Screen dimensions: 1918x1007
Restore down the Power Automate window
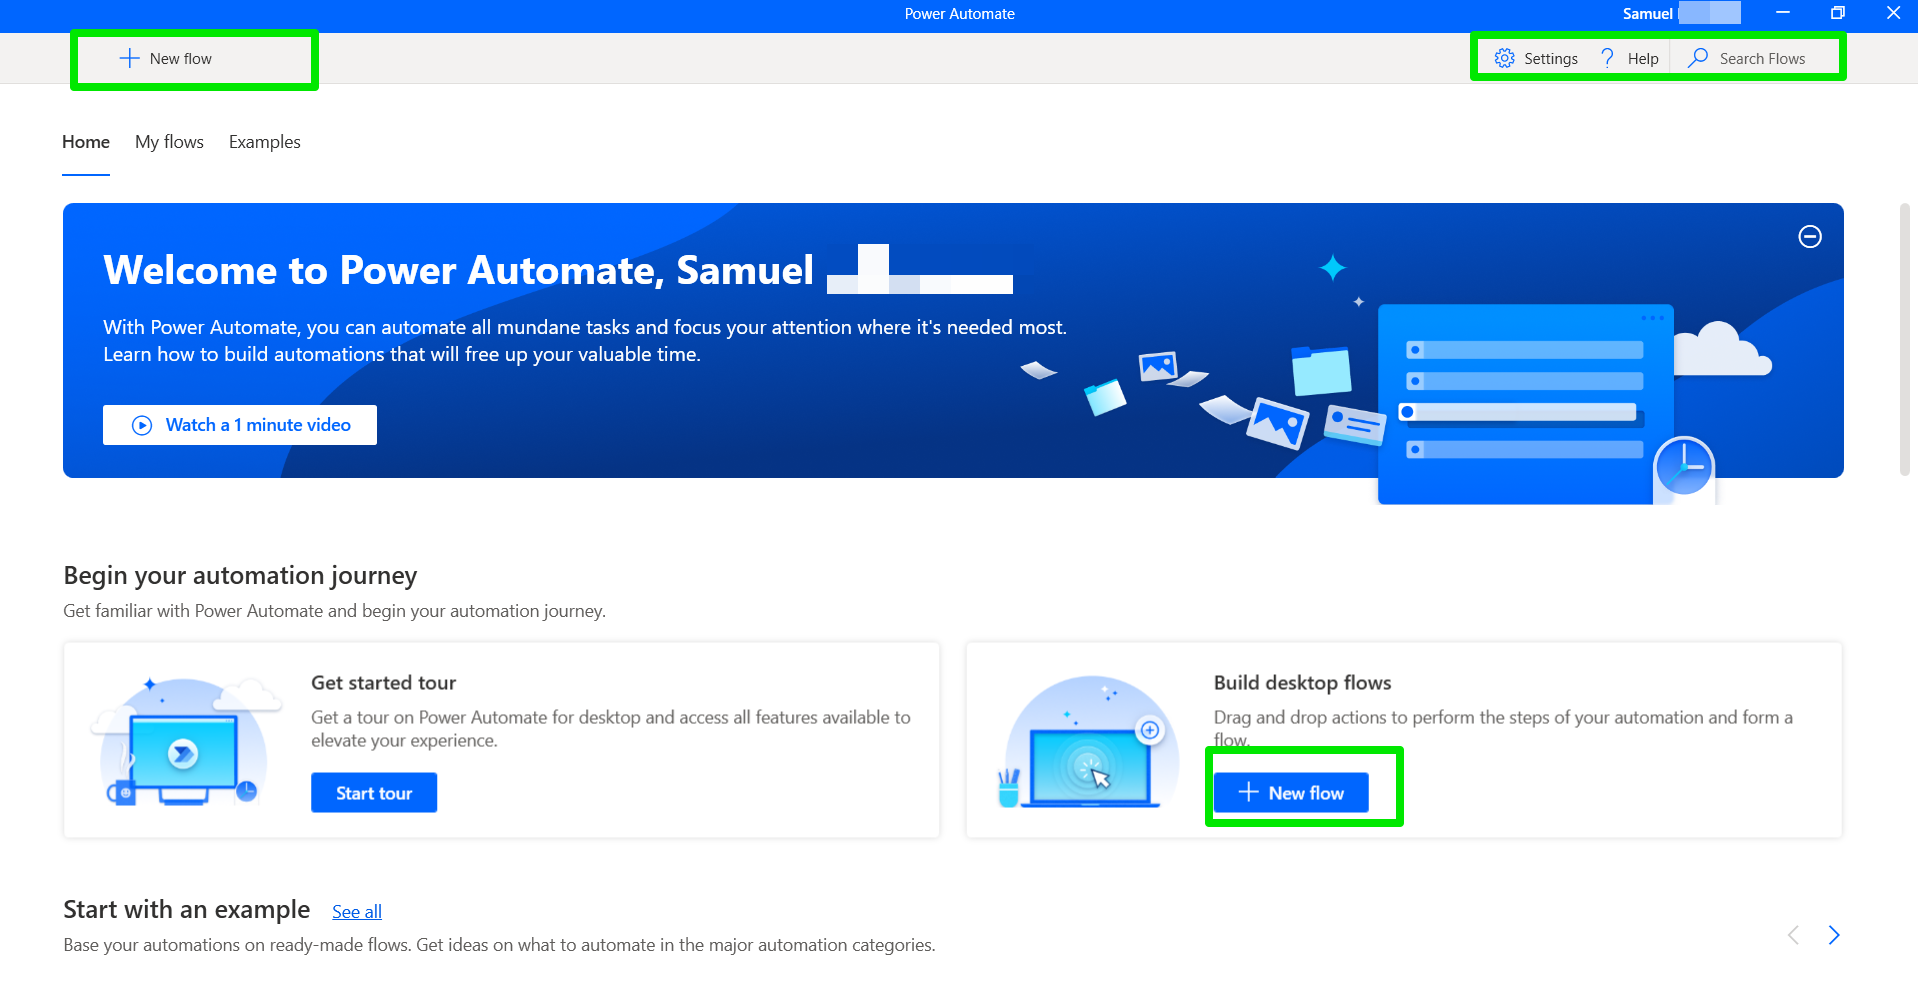[1838, 13]
